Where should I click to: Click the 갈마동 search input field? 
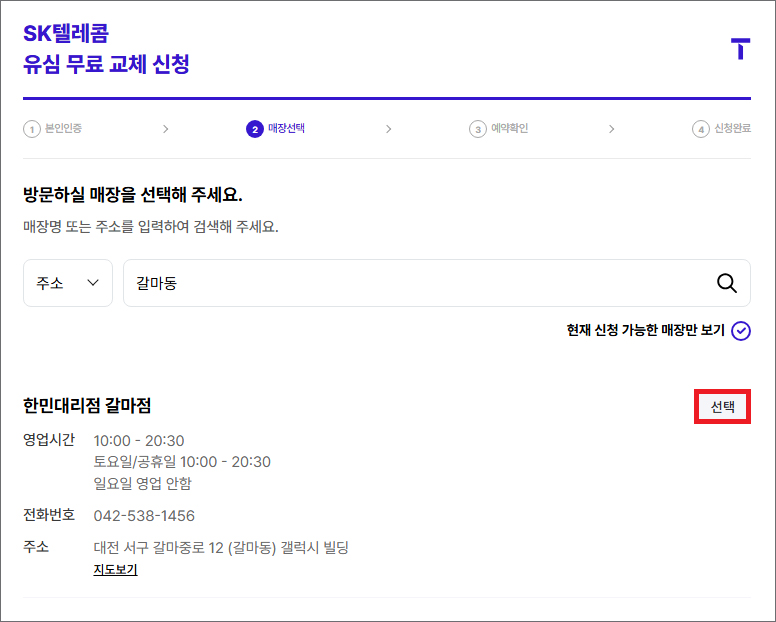(436, 283)
